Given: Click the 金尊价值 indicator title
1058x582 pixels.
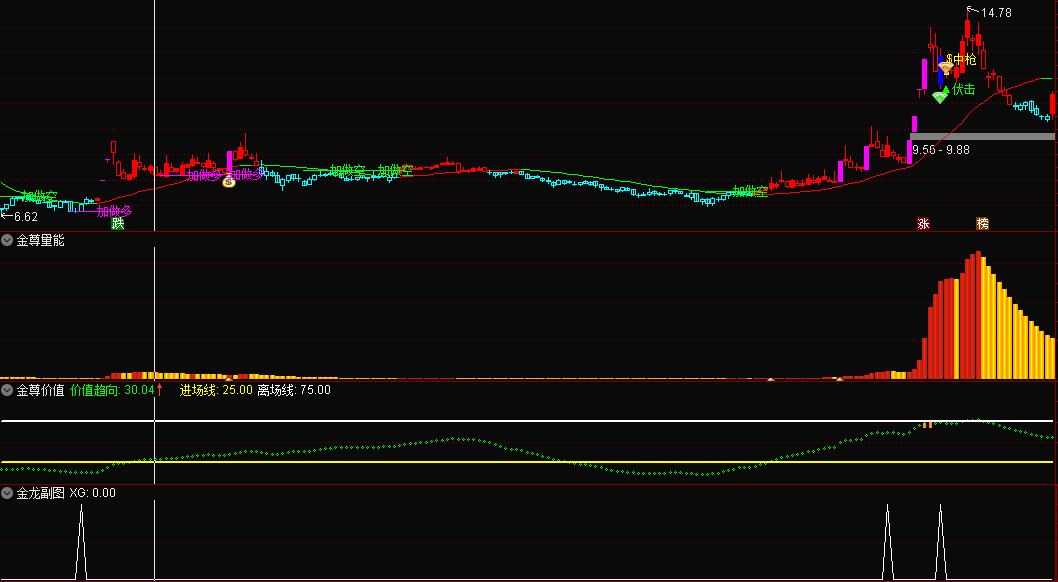Looking at the screenshot, I should pos(40,389).
